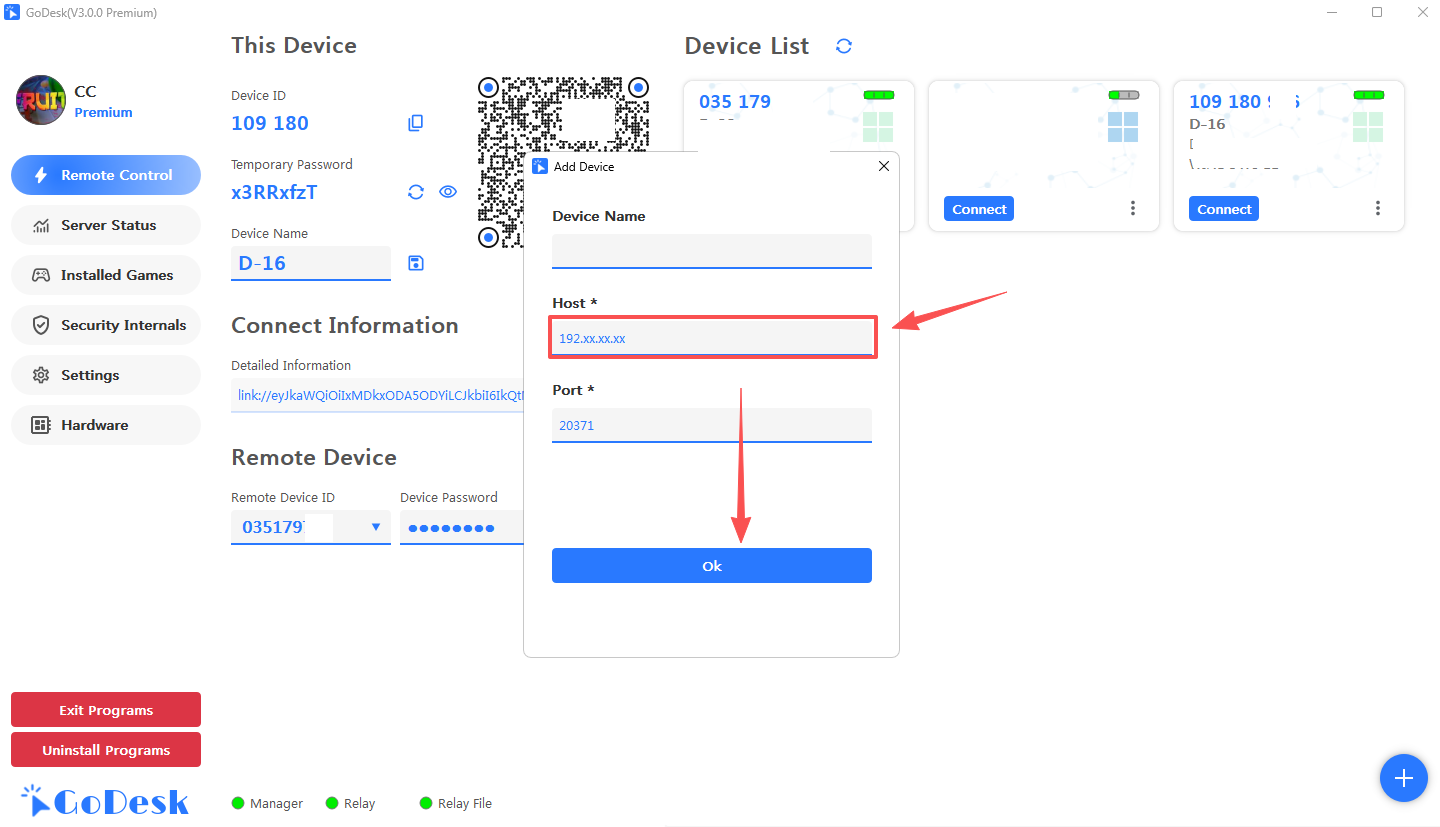Click the Exit Programs button
This screenshot has width=1440, height=827.
(x=106, y=710)
